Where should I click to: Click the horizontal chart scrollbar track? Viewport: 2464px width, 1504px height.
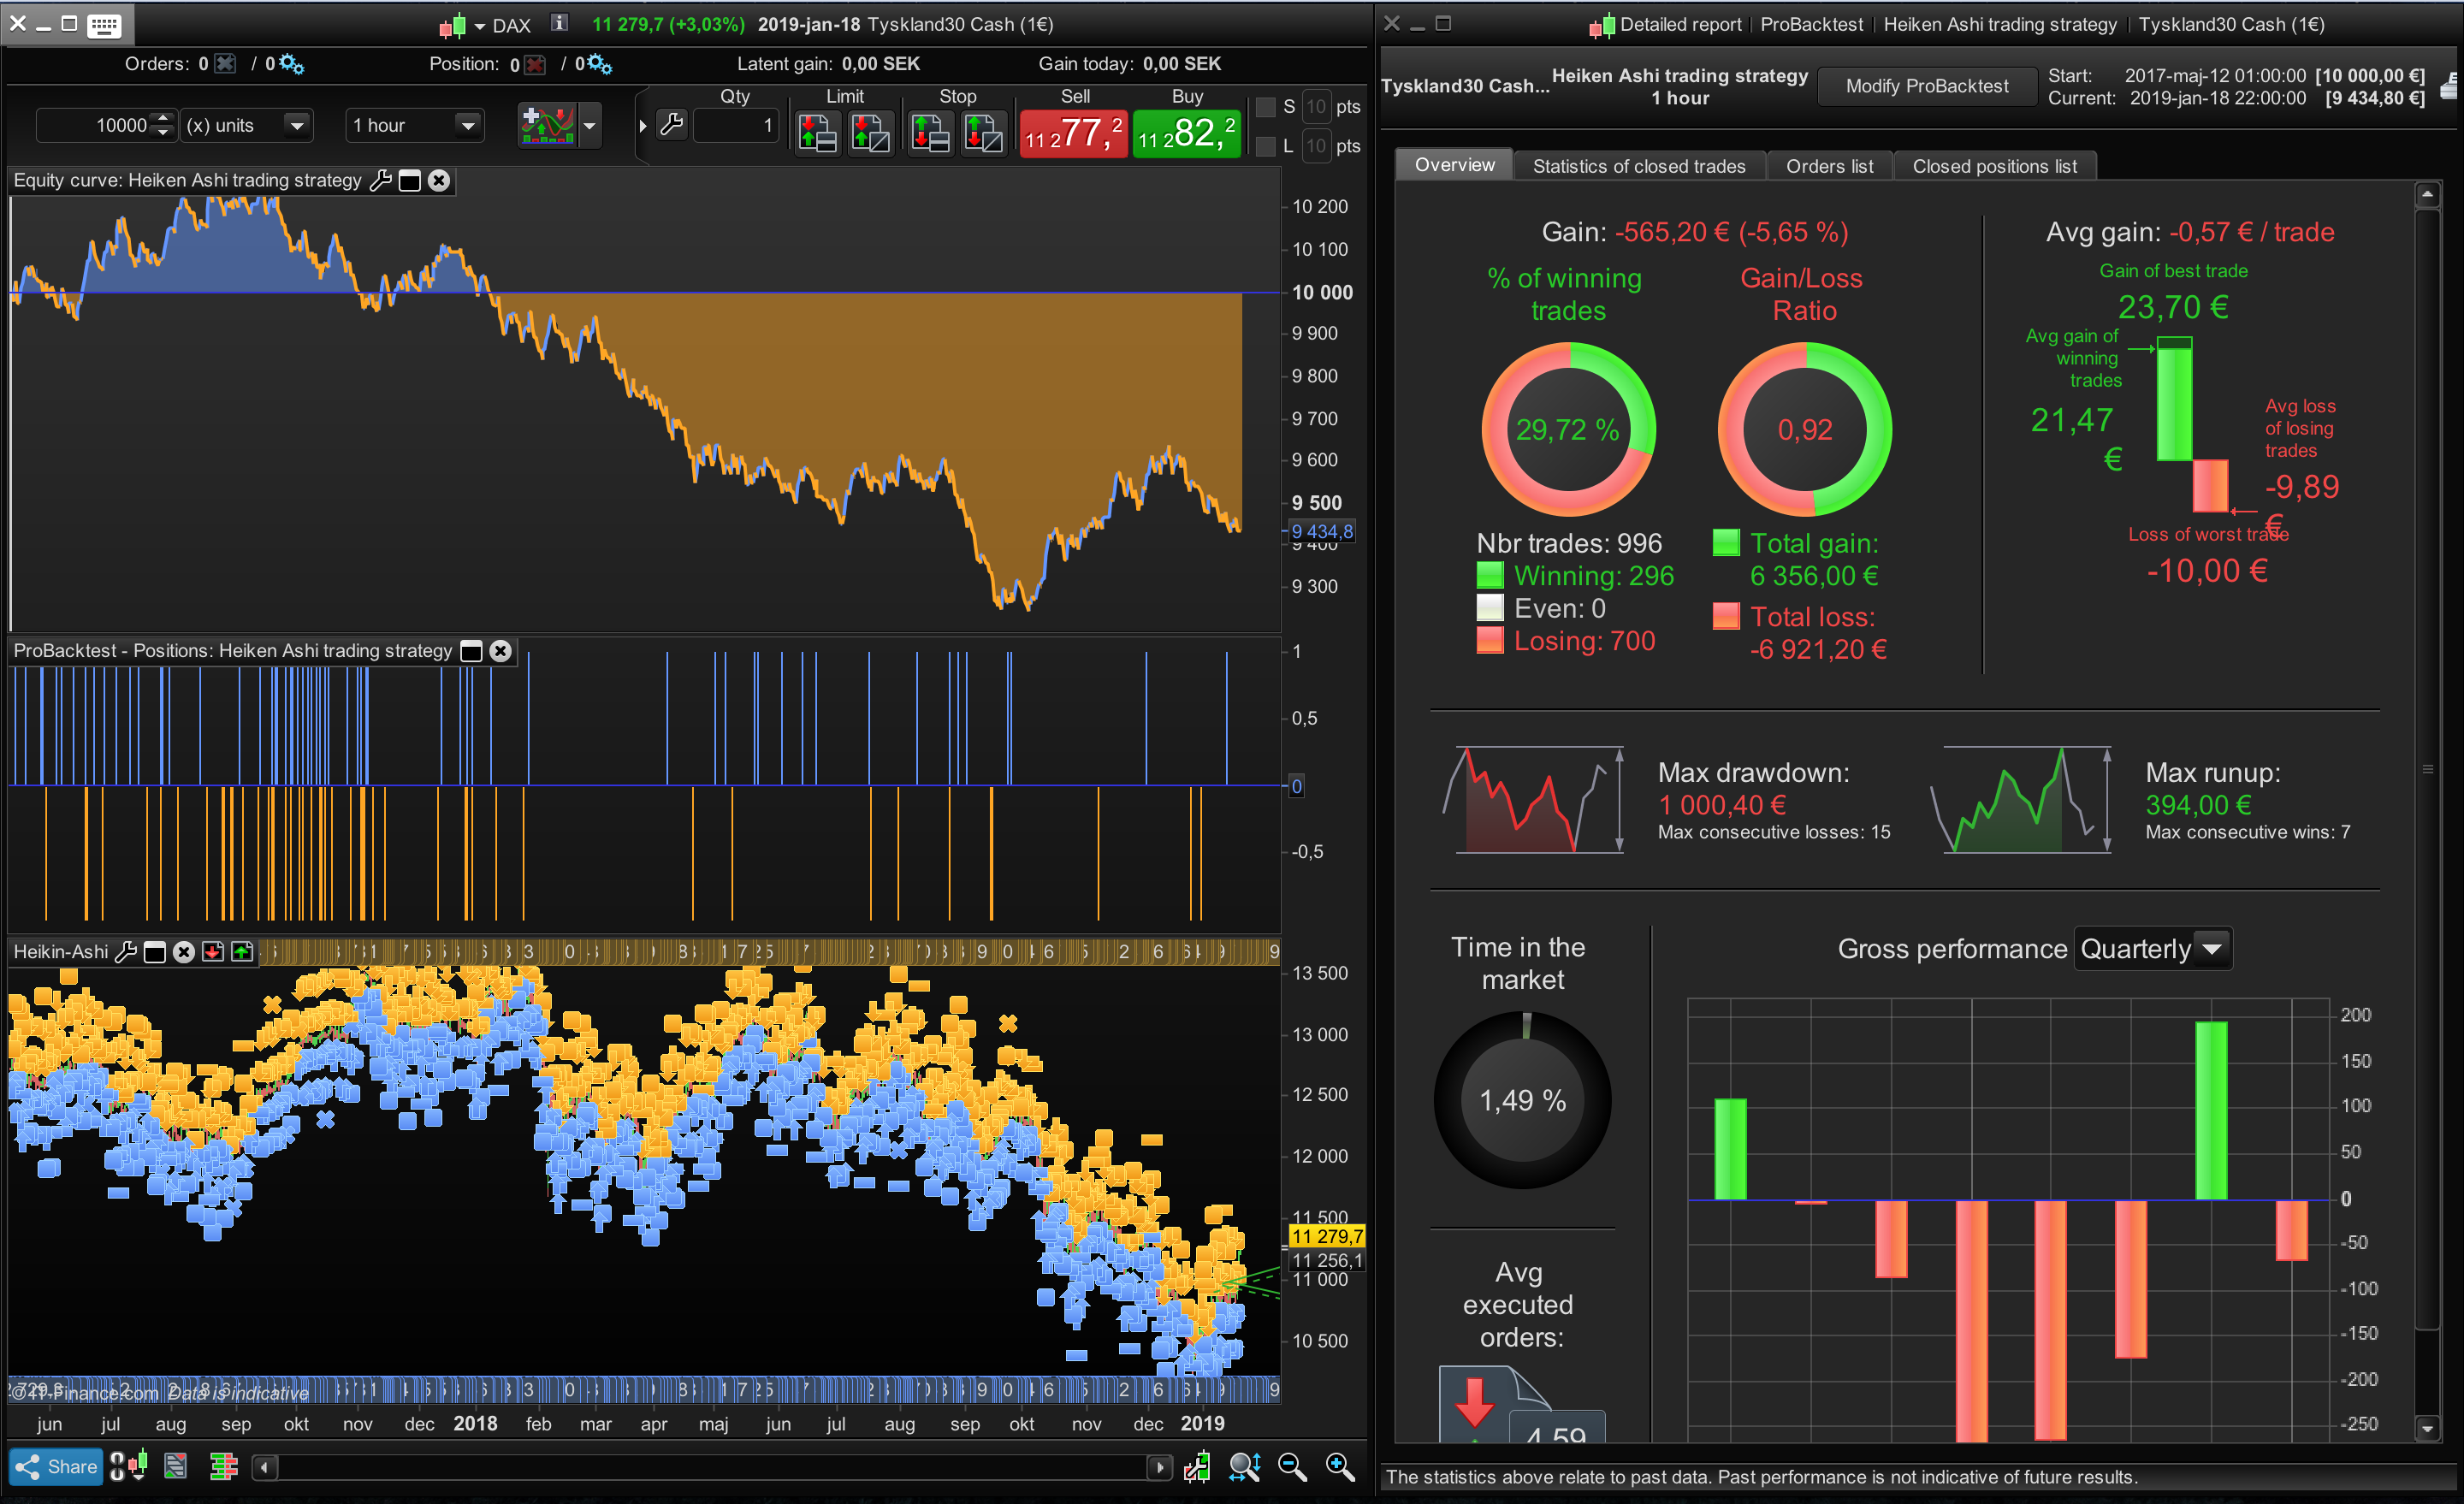(710, 1467)
